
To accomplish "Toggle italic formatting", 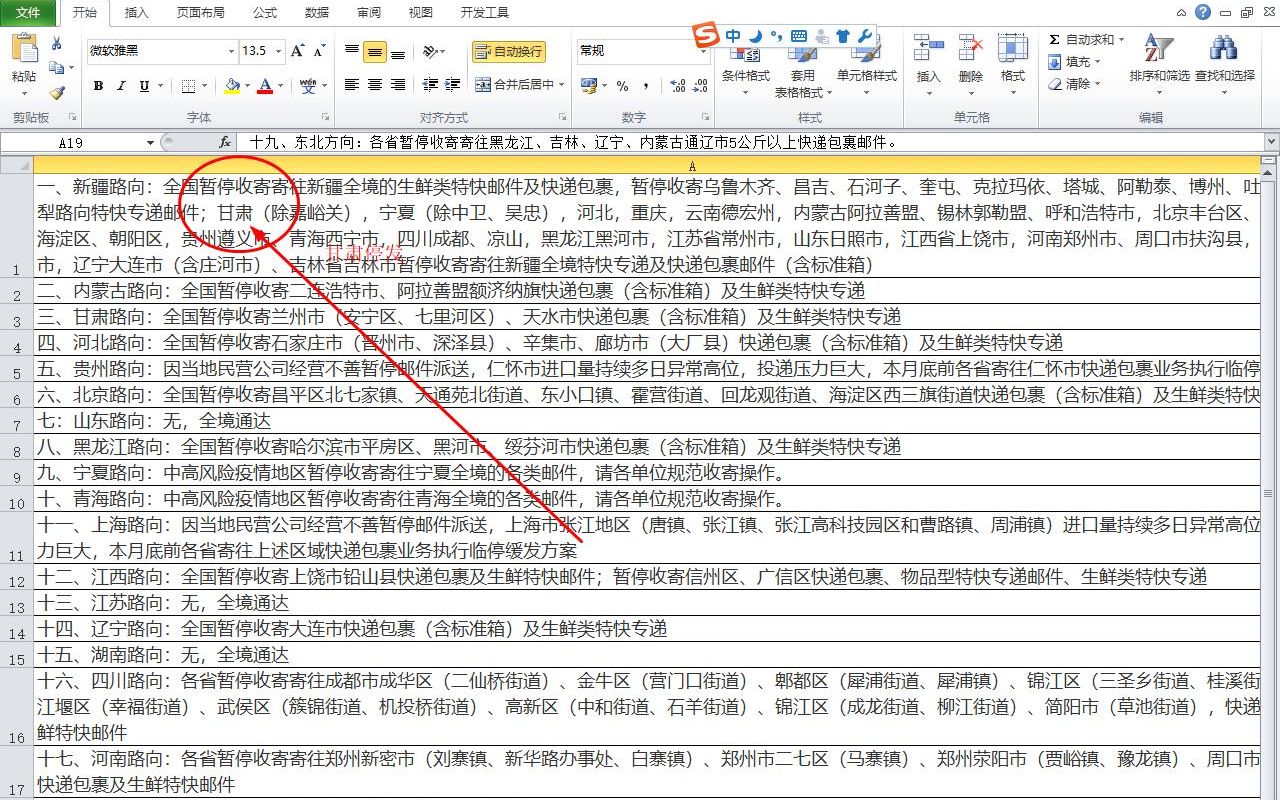I will (121, 86).
